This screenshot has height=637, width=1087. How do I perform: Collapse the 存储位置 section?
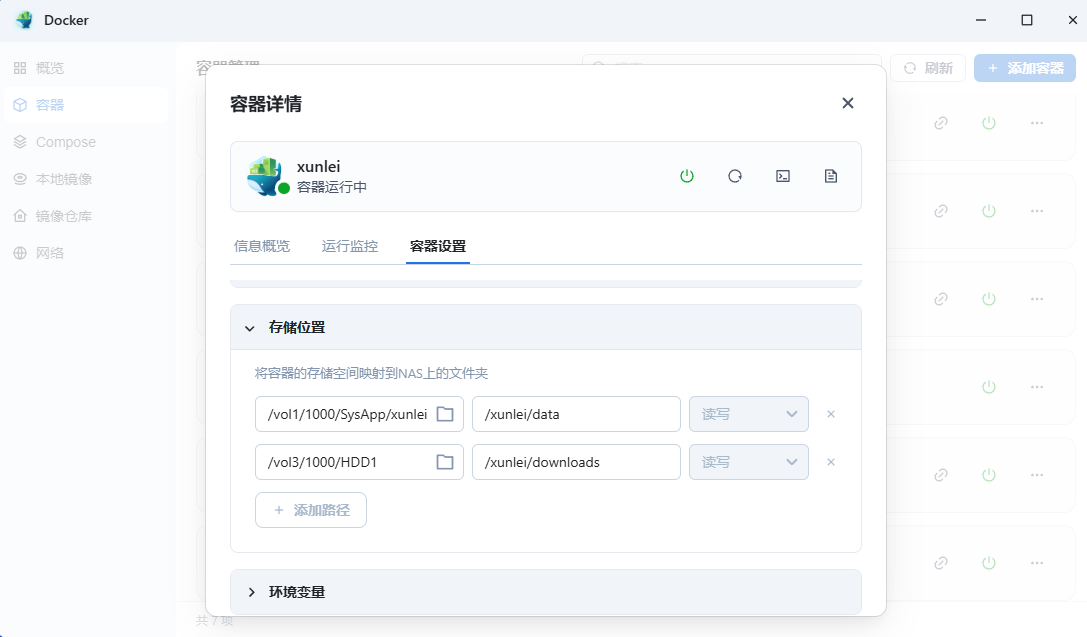pos(546,327)
